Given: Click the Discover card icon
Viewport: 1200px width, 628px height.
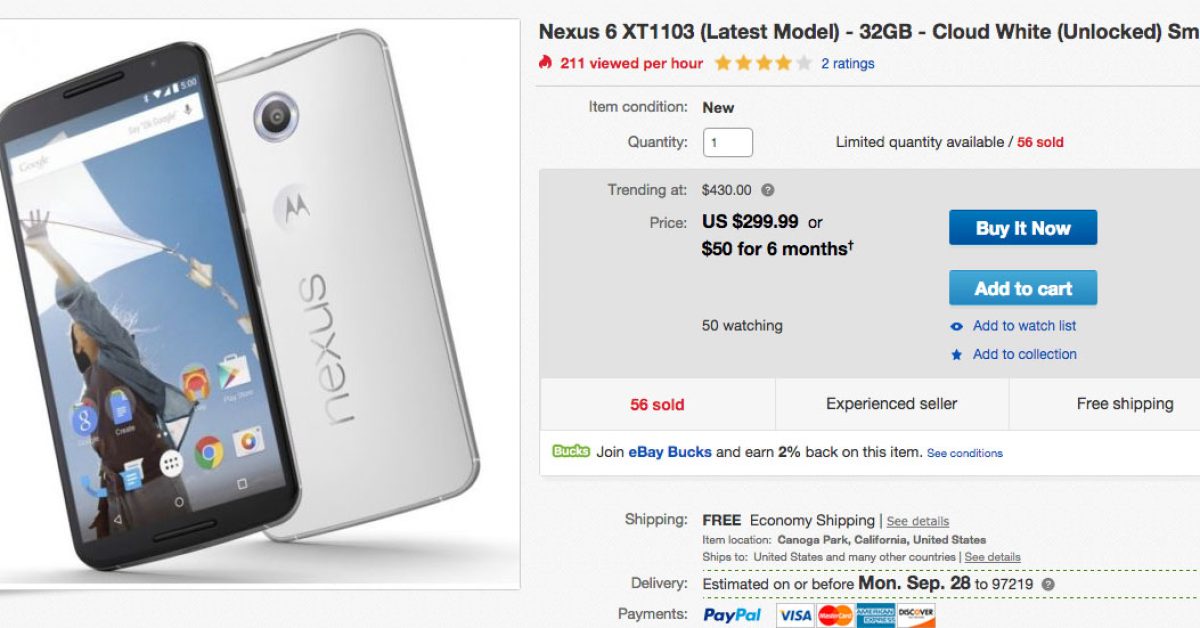Looking at the screenshot, I should coord(916,615).
